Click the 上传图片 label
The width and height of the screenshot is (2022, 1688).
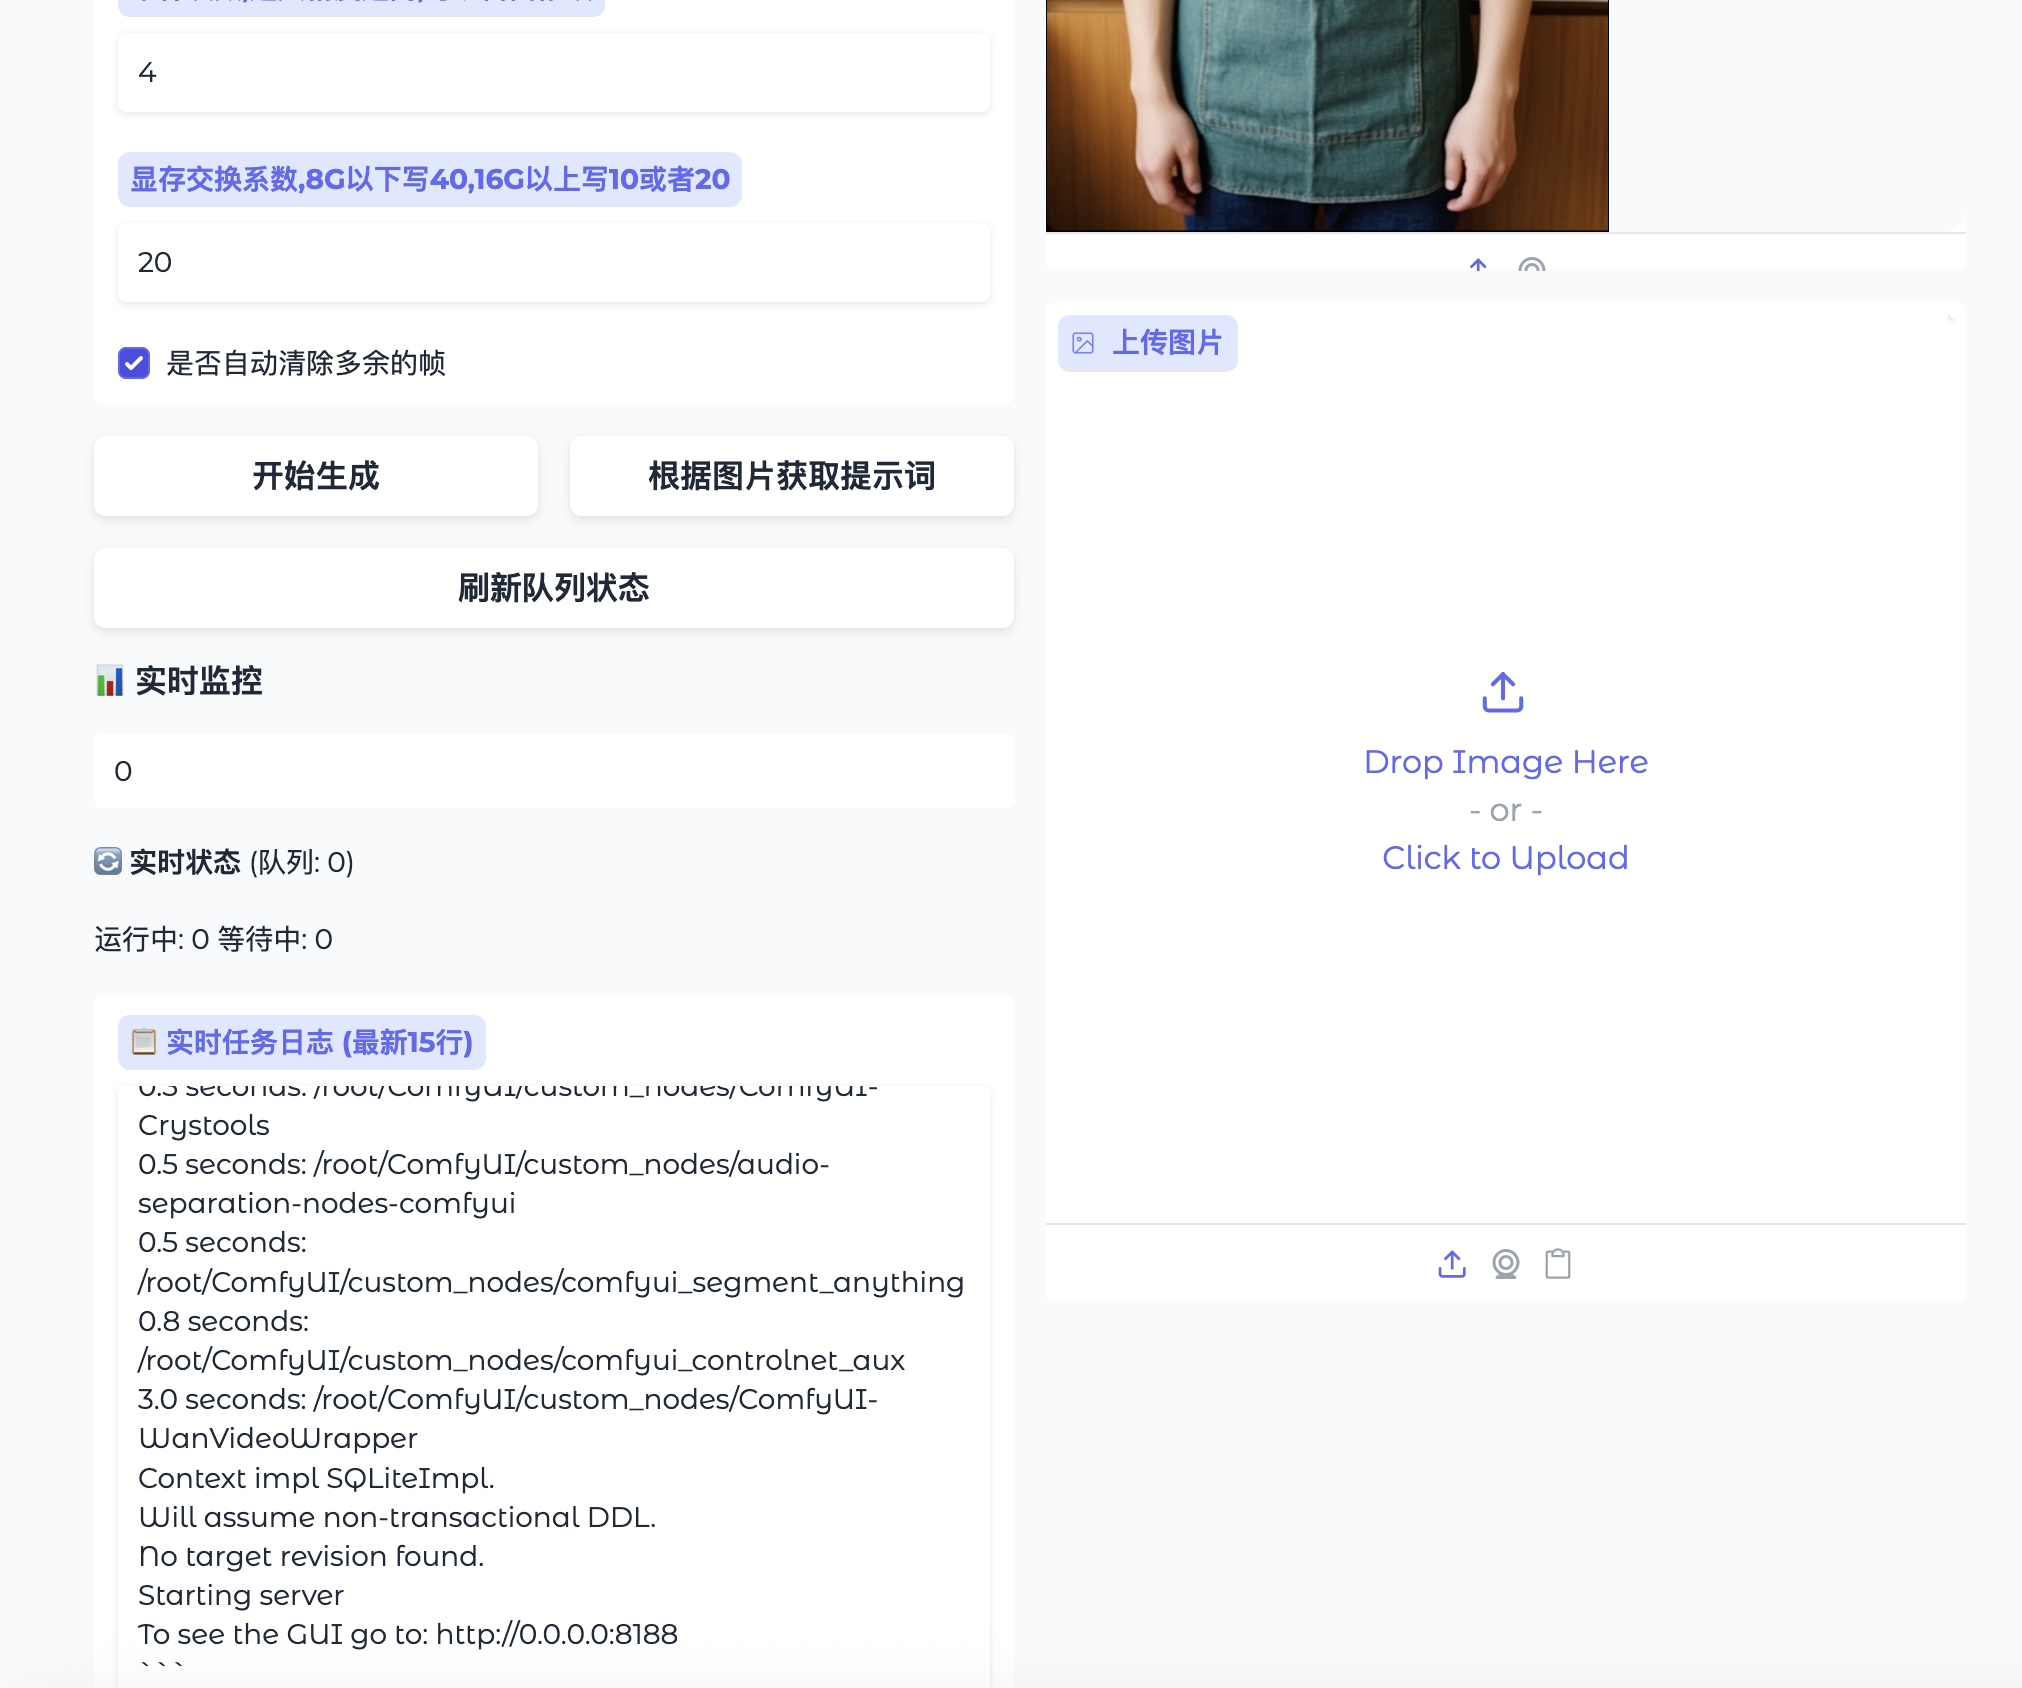click(1148, 343)
